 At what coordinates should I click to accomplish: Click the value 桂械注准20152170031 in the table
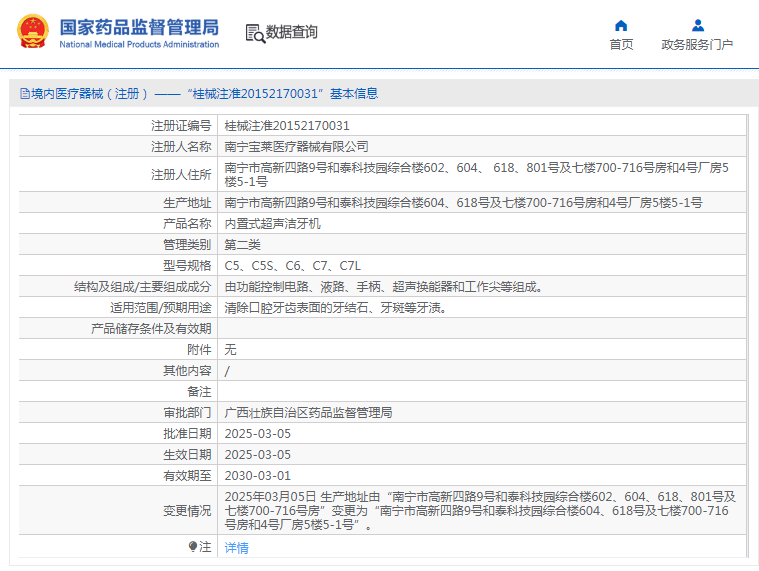coord(287,126)
